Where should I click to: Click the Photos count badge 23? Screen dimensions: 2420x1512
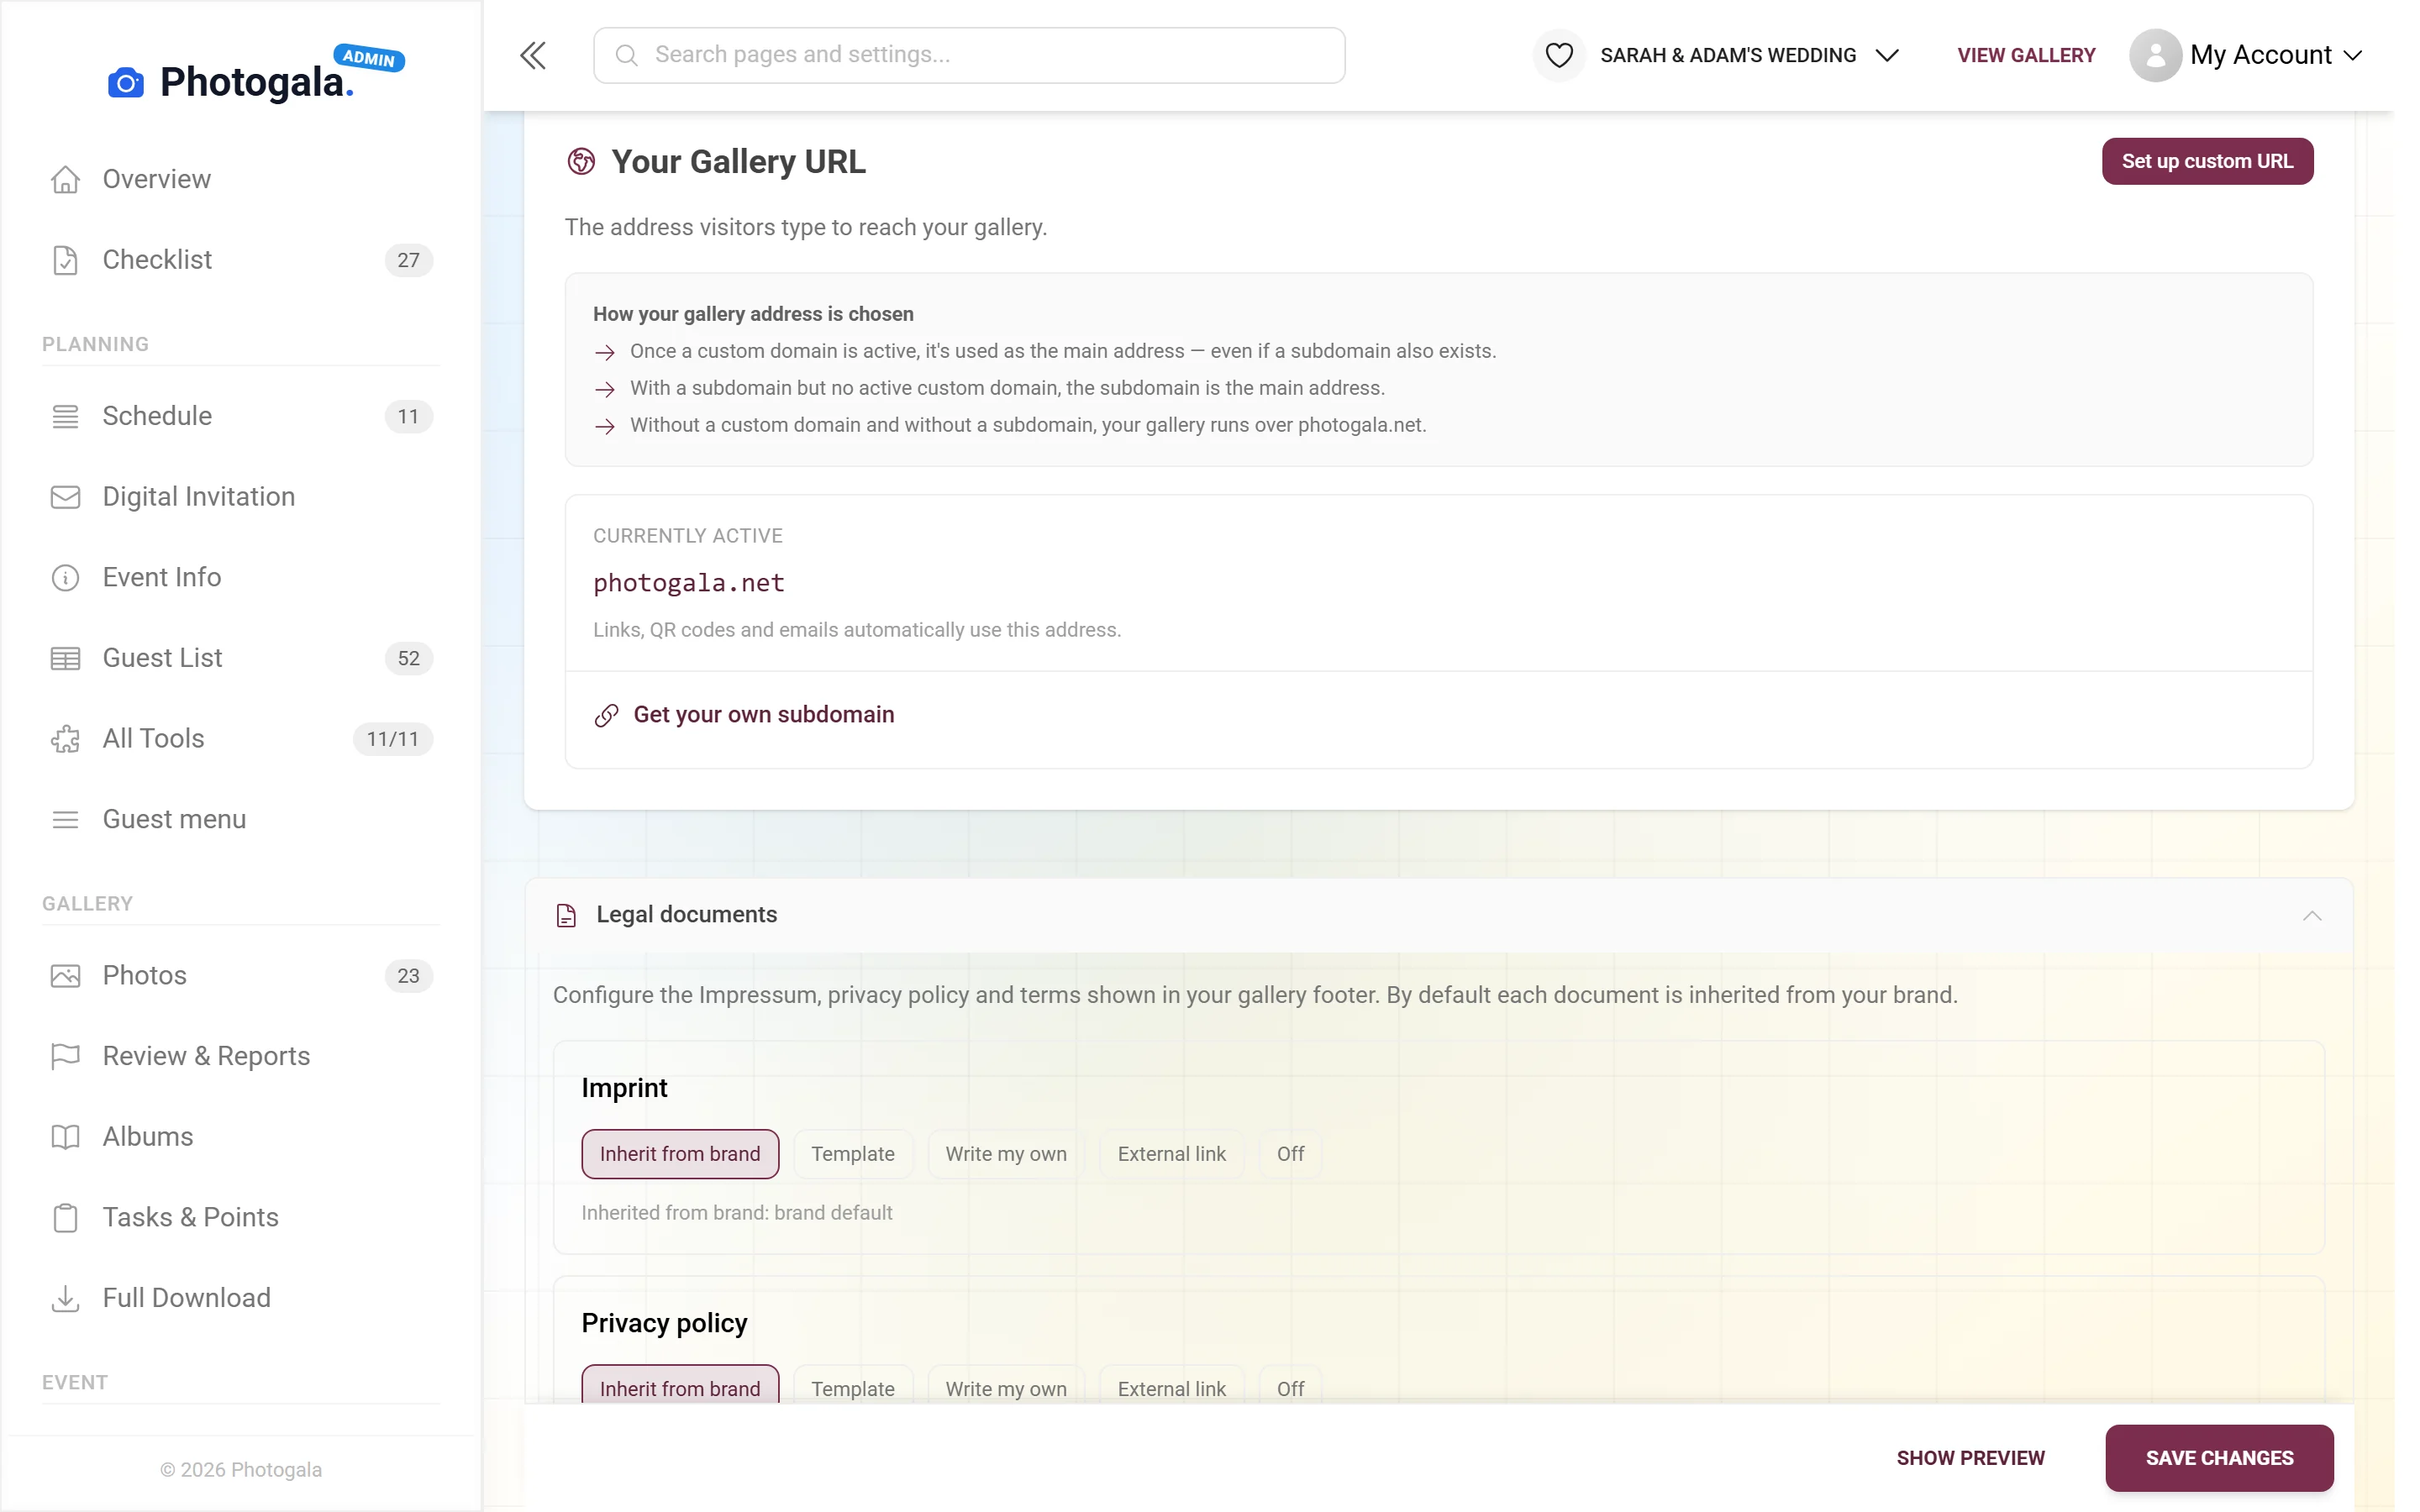pos(408,976)
